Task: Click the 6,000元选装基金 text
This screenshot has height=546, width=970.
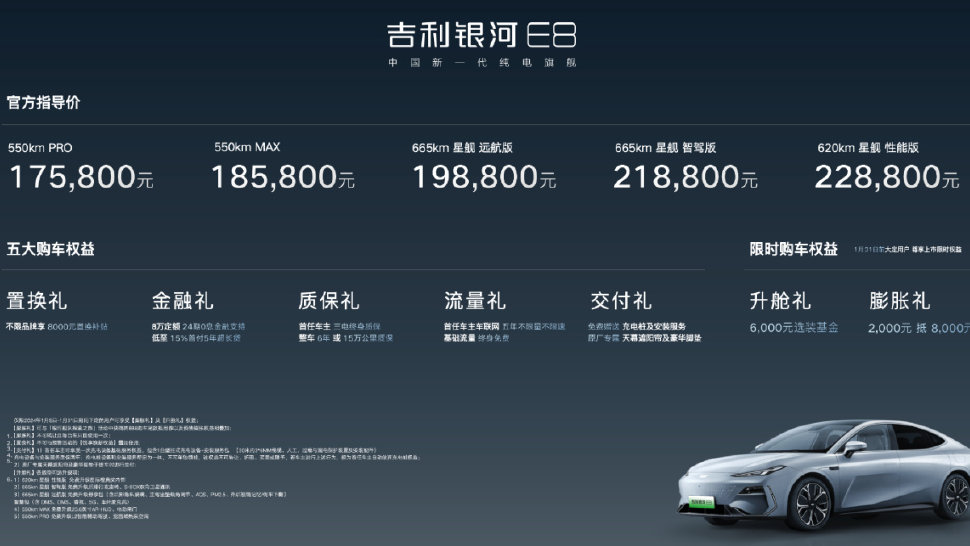Action: (x=794, y=328)
